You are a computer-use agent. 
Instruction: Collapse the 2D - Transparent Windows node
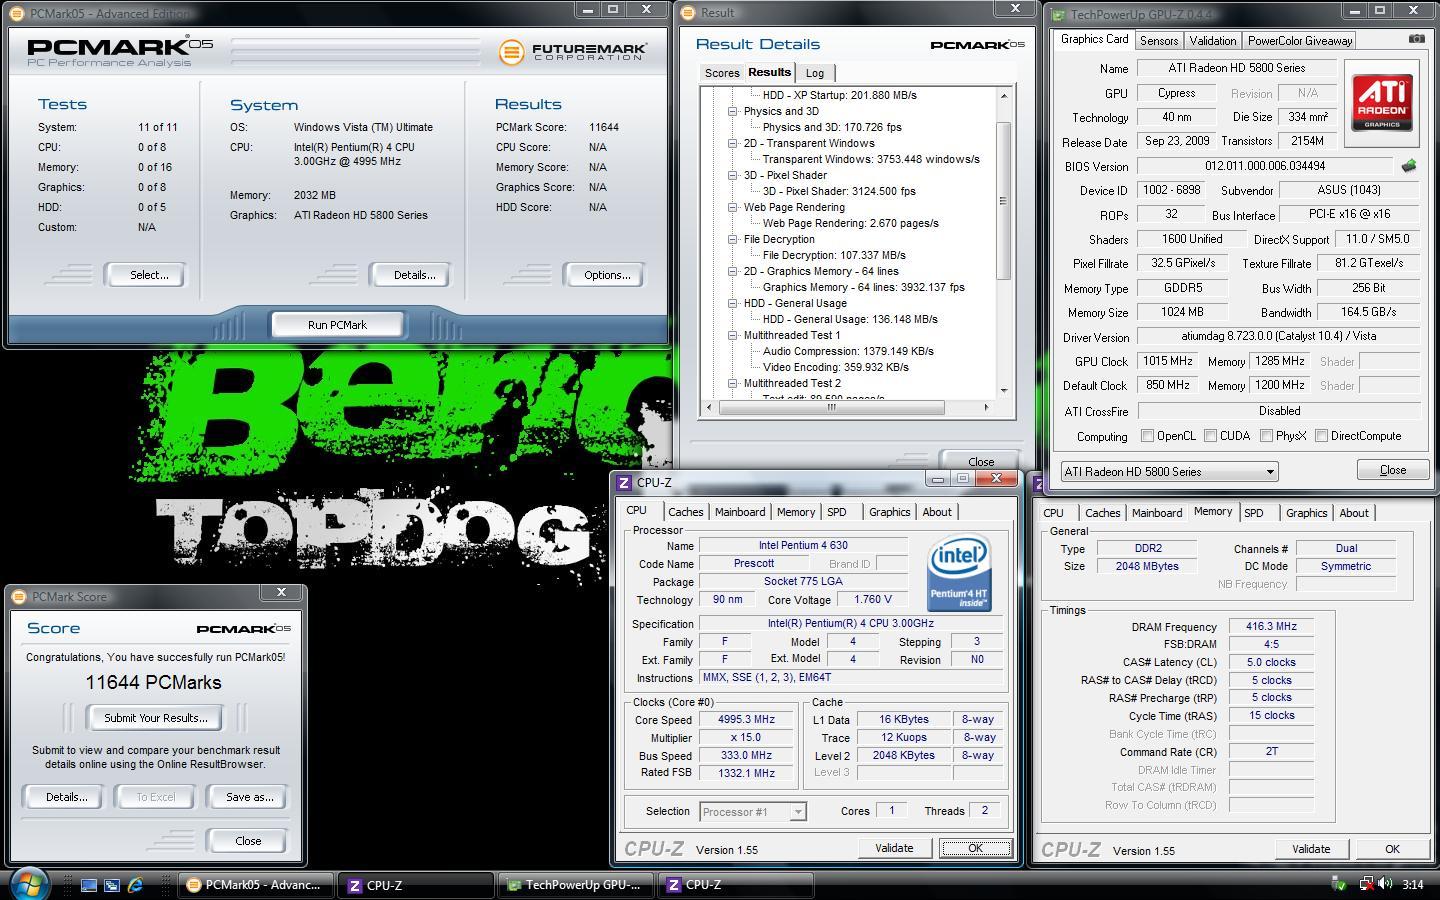733,144
